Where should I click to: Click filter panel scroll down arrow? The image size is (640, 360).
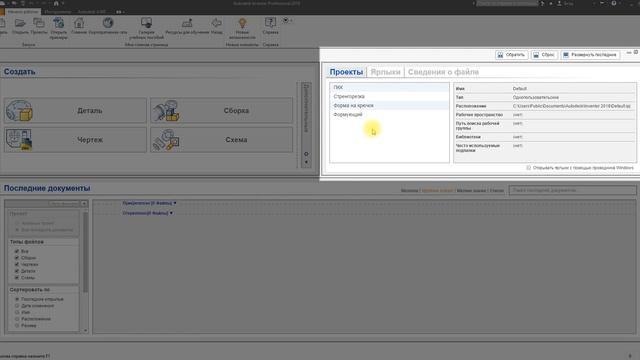point(85,330)
